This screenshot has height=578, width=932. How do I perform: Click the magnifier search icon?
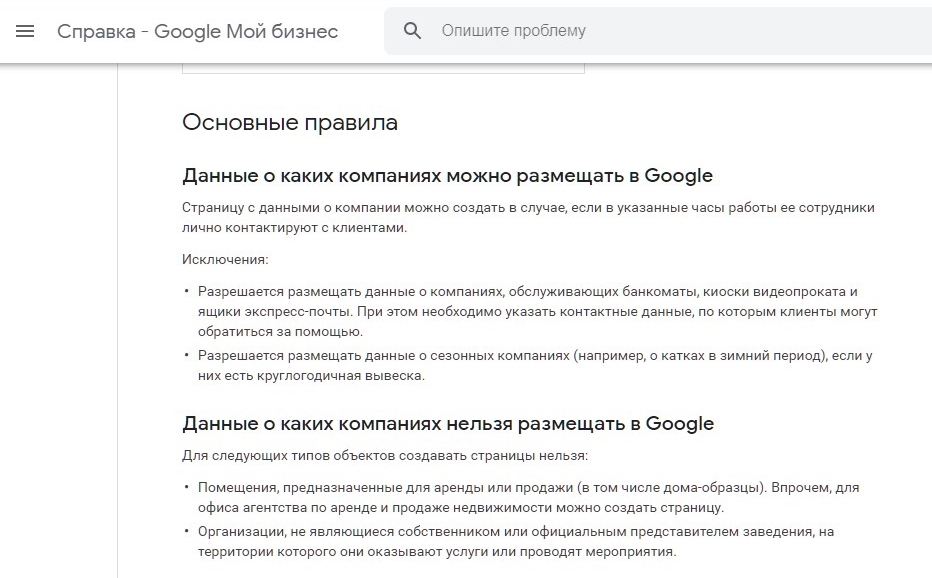[x=413, y=31]
